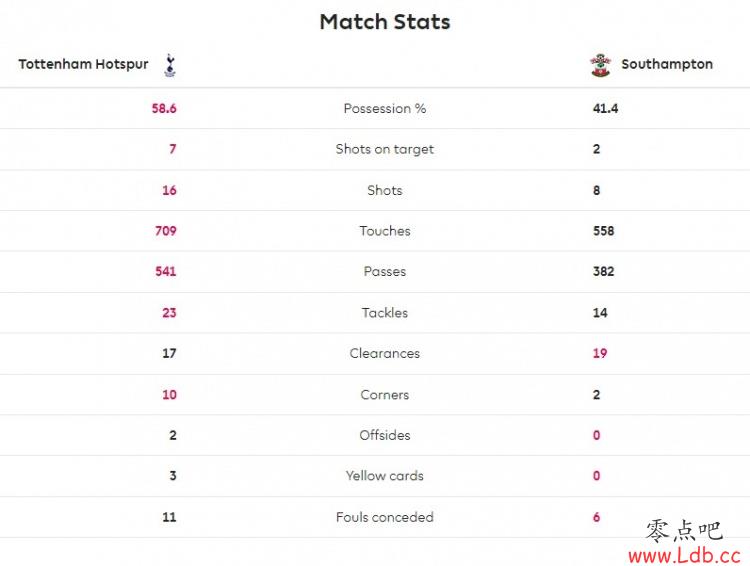The width and height of the screenshot is (750, 566).
Task: Select the Yellow cards stat label
Action: point(385,476)
